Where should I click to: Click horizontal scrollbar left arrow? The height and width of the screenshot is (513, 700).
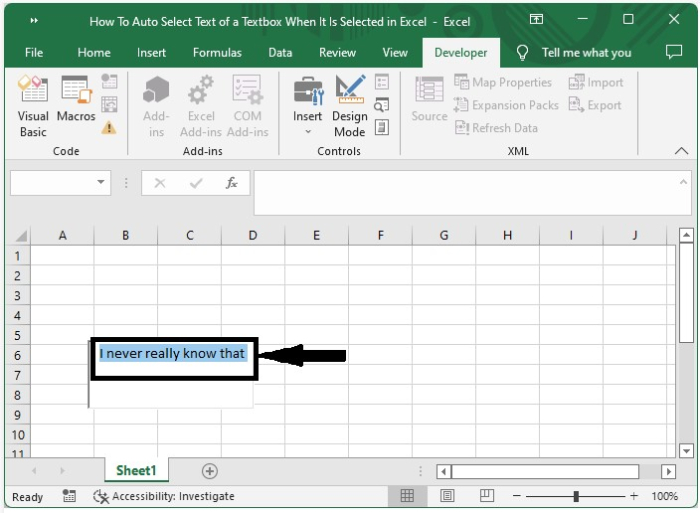[x=443, y=471]
